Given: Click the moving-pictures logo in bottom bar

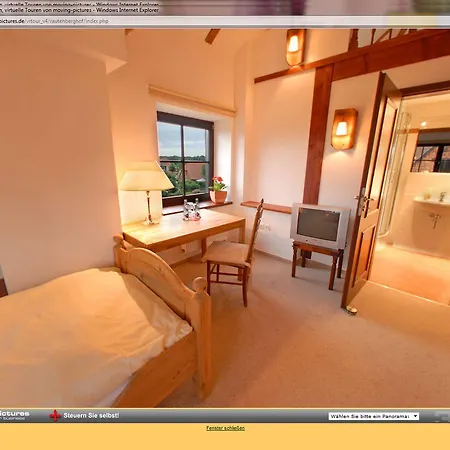Looking at the screenshot, I should 14,415.
